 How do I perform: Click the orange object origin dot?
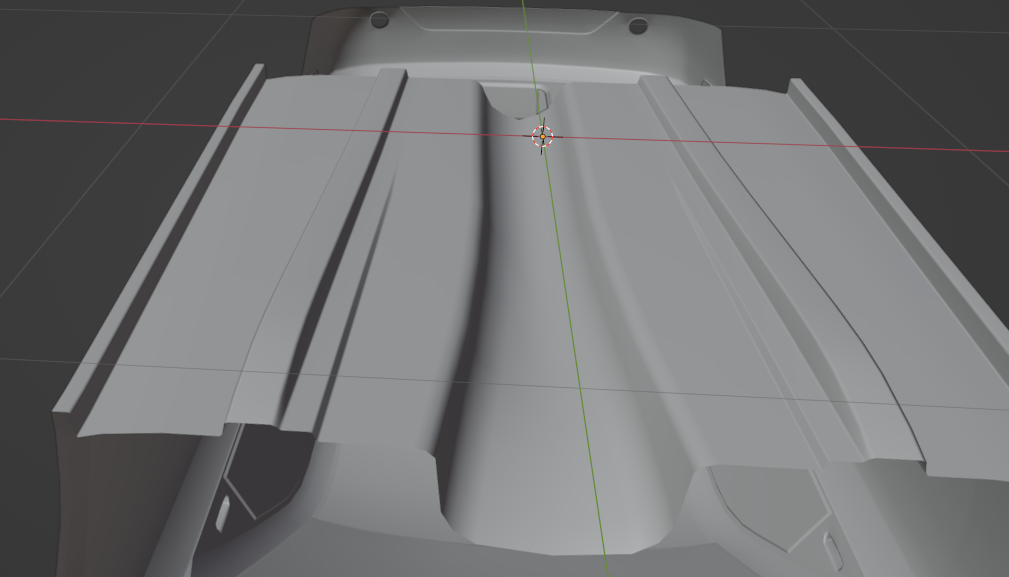coord(542,136)
